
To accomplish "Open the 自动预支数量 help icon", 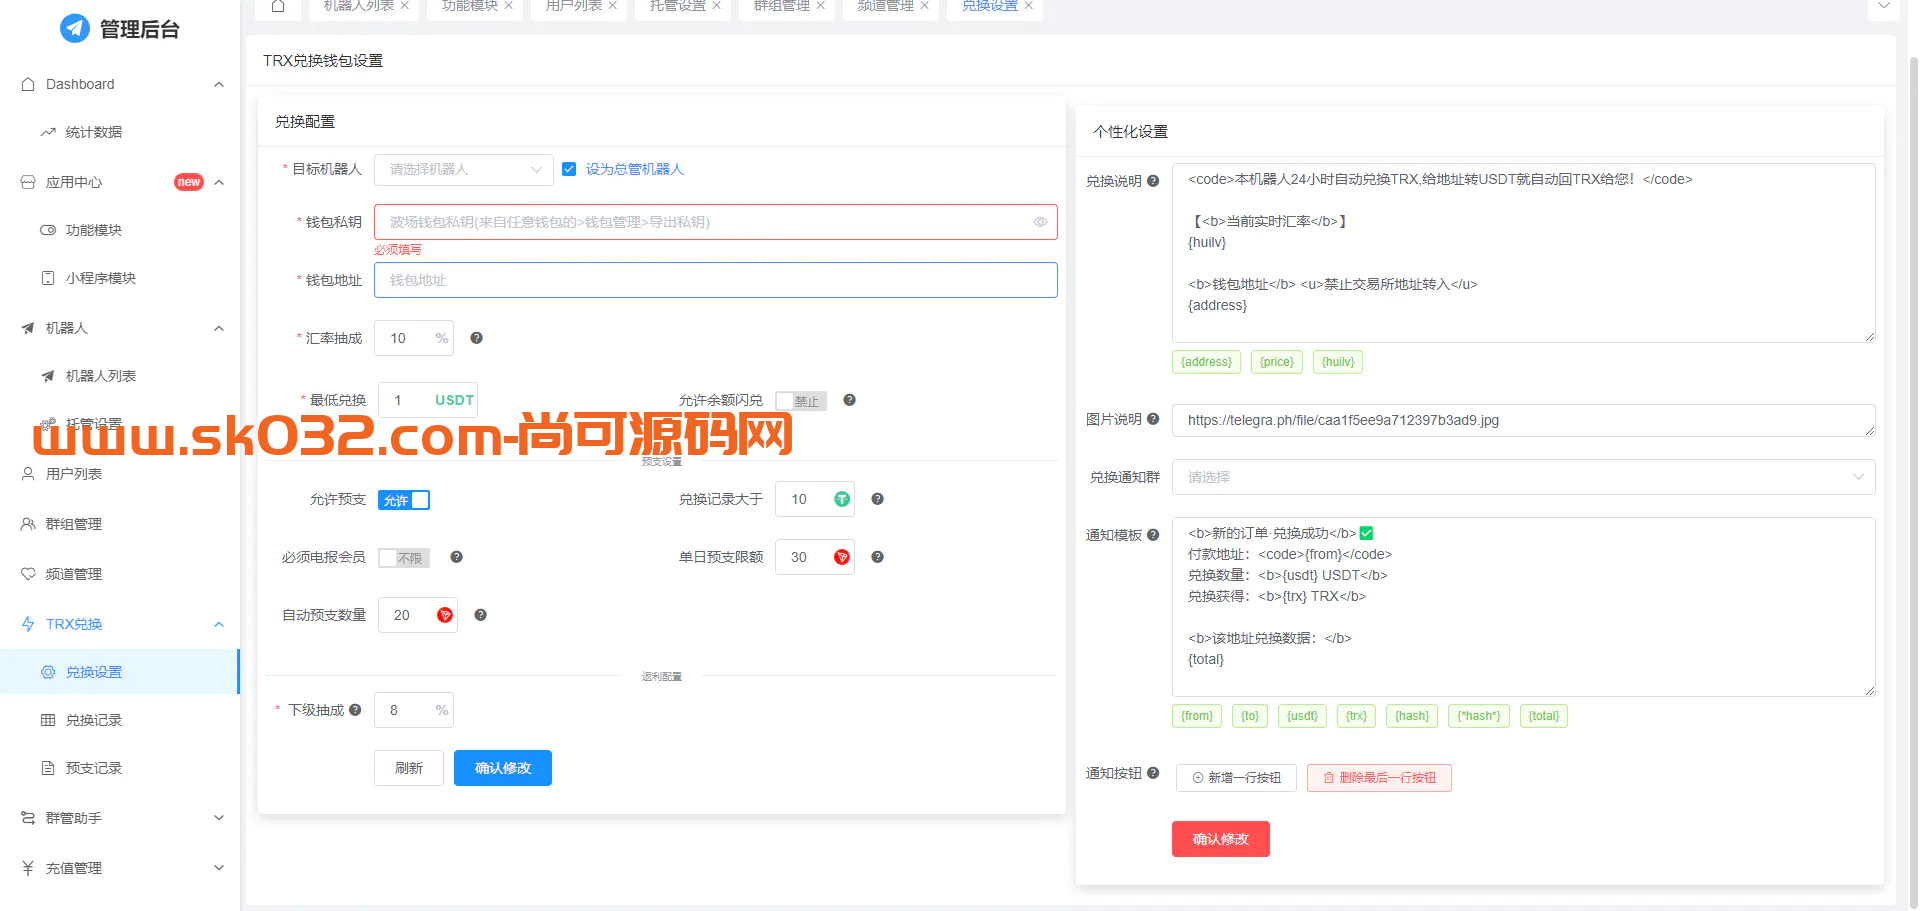I will 480,615.
